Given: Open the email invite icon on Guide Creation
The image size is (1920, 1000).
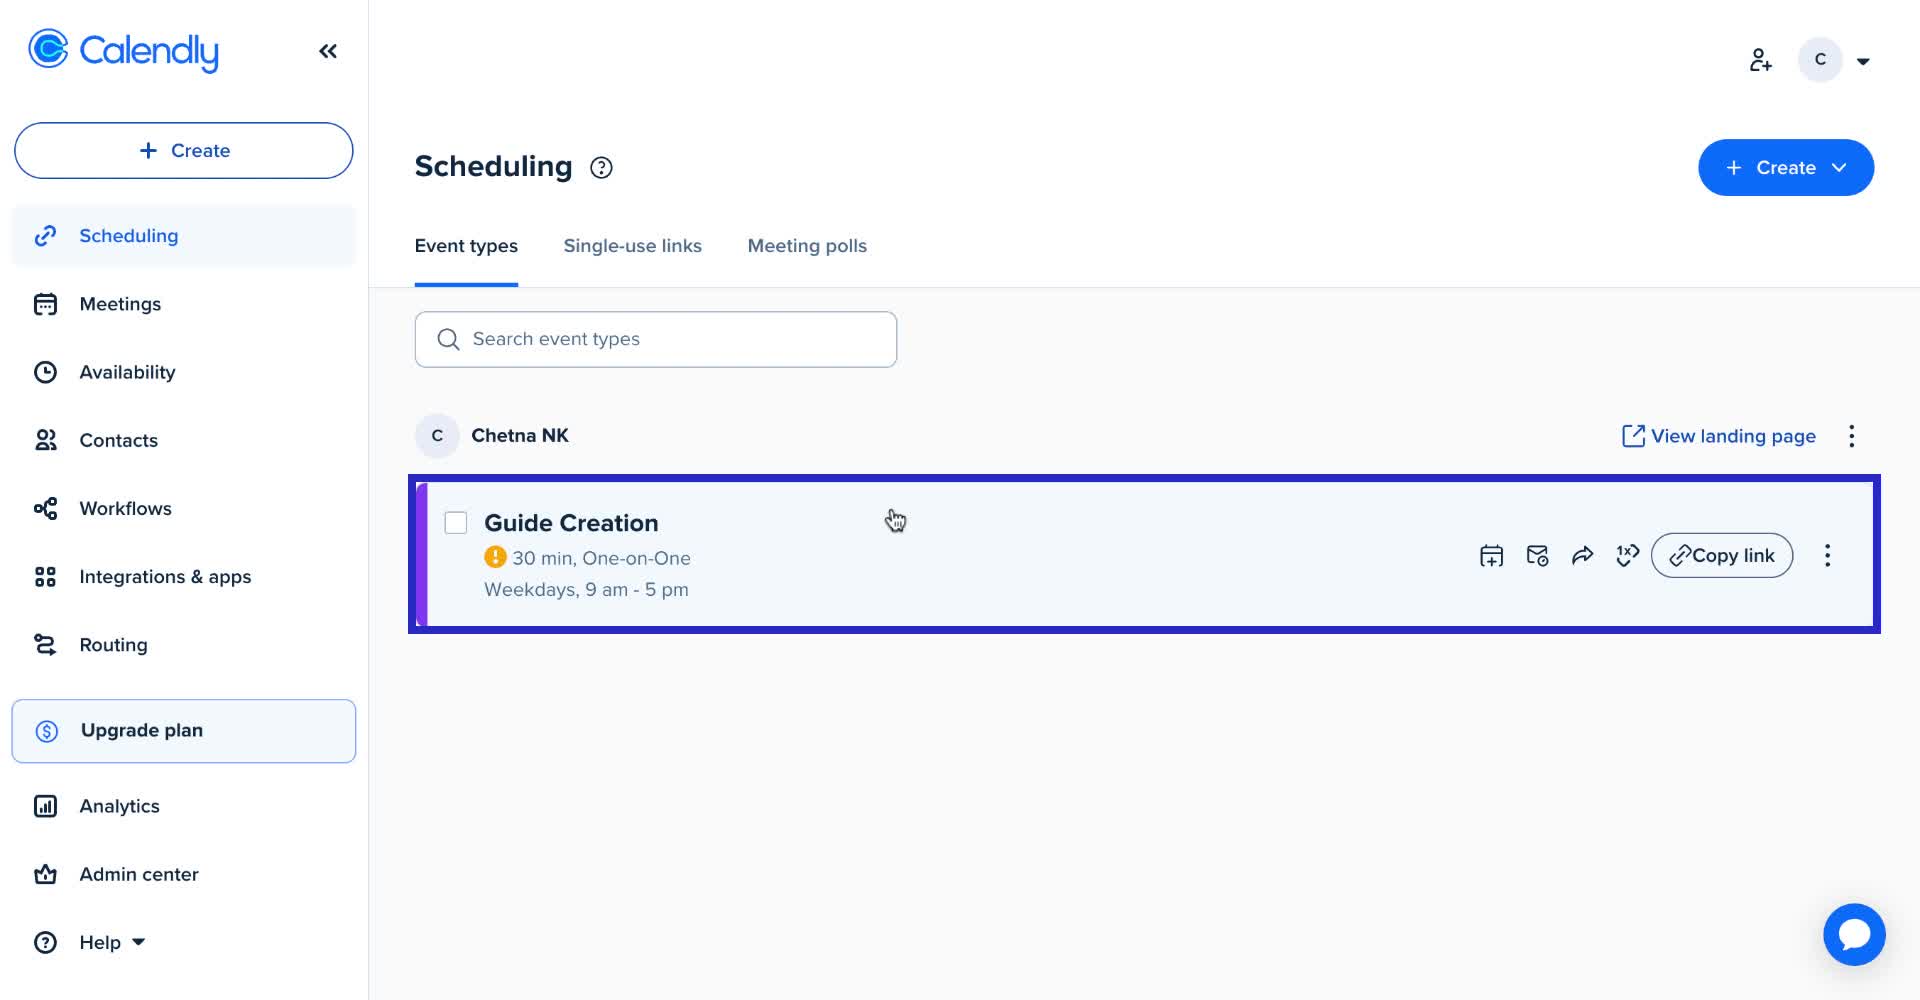Looking at the screenshot, I should [x=1537, y=555].
